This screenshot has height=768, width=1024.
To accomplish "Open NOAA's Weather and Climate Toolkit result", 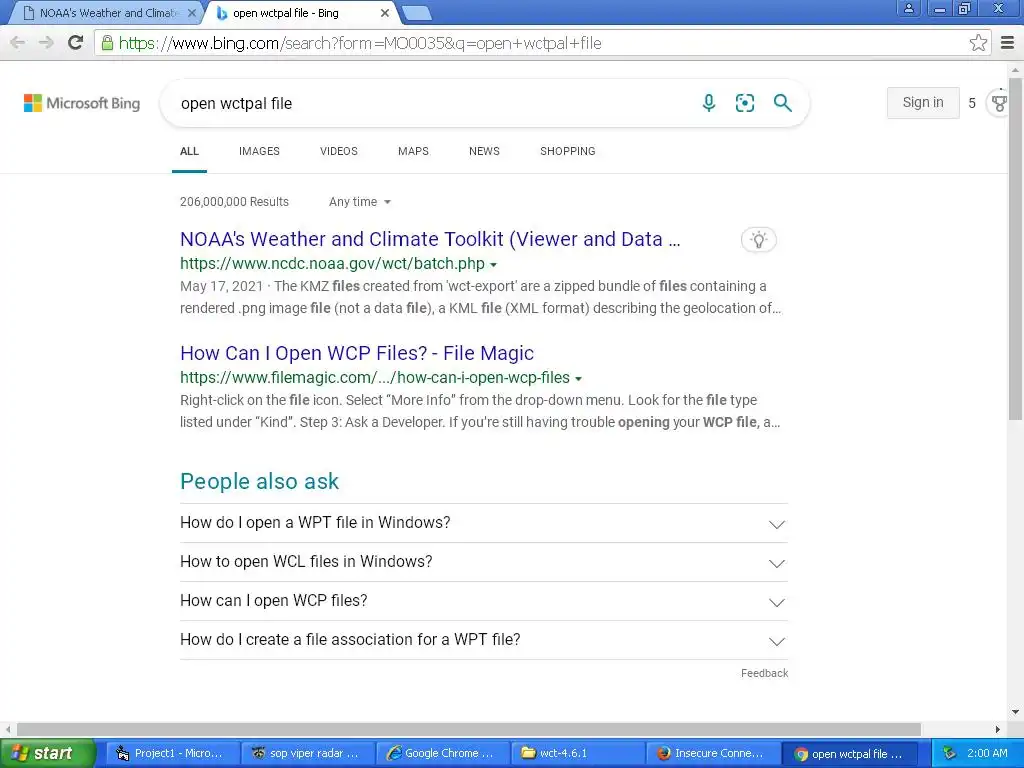I will coord(430,239).
